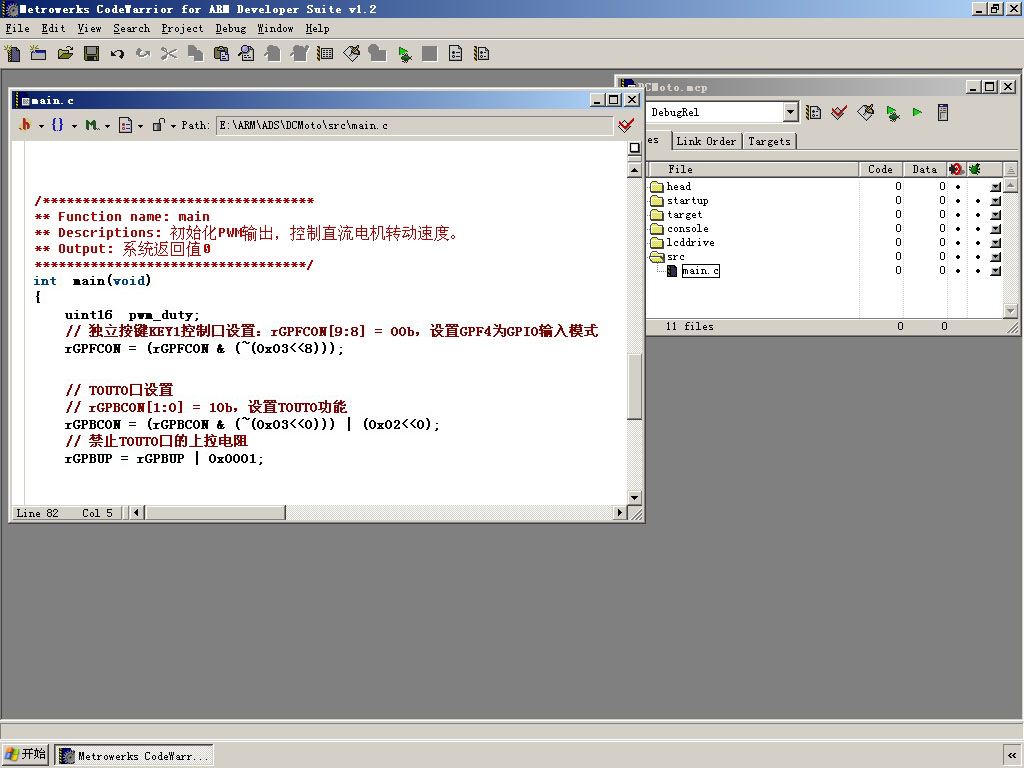Click the Project Inspector page icon in the main toolbar

click(456, 54)
